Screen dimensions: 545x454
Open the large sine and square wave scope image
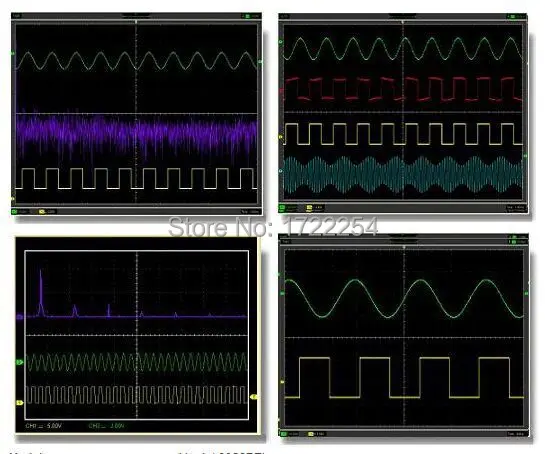click(404, 336)
